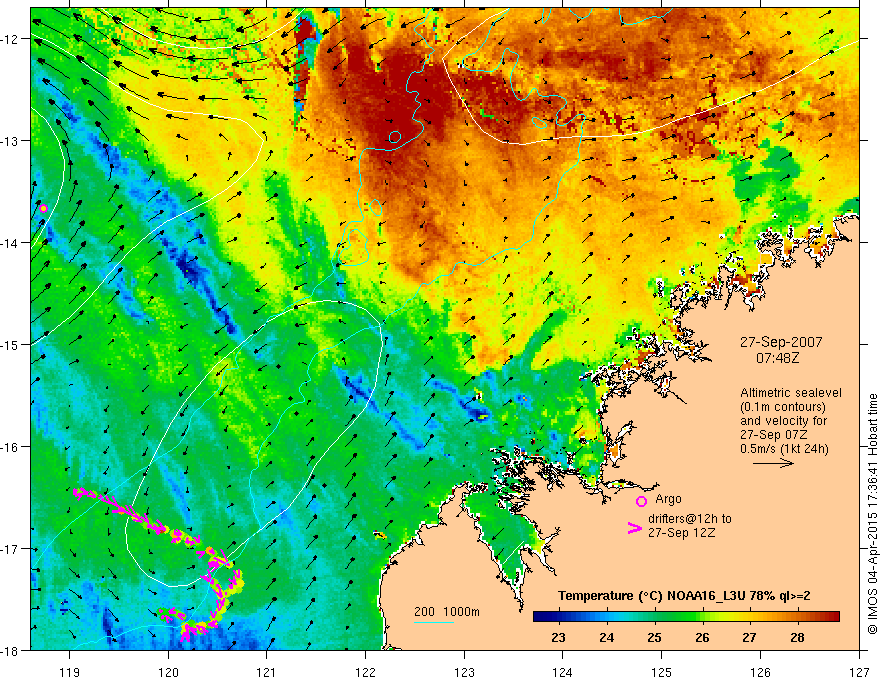The height and width of the screenshot is (680, 880).
Task: Click the '(0.1m contours)' text
Action: pos(783,407)
